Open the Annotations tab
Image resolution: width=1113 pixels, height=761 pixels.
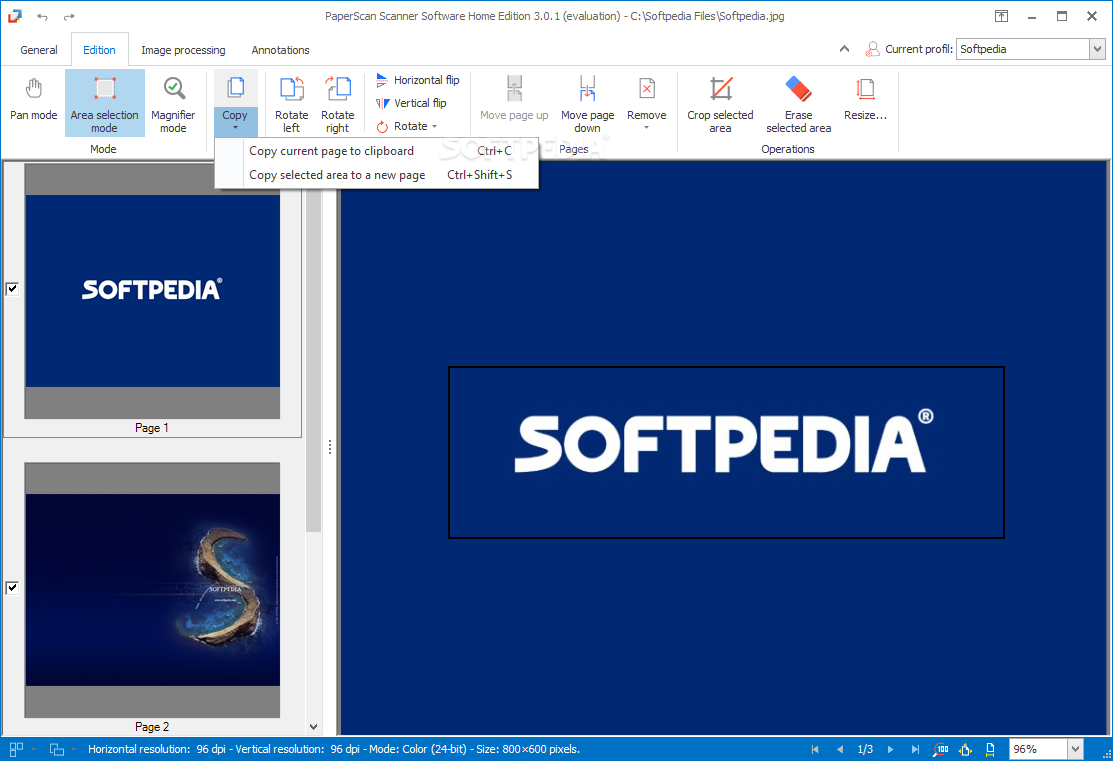click(x=280, y=50)
